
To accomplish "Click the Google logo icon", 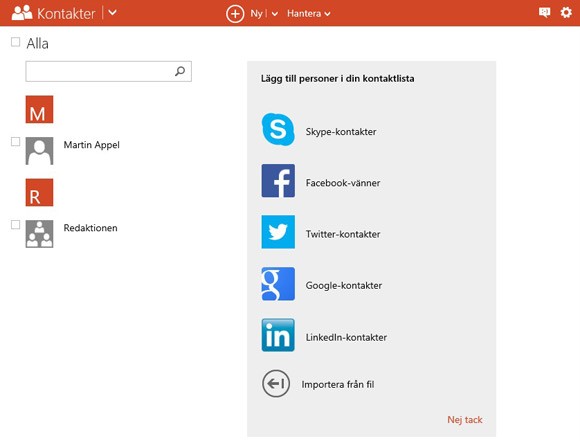I will [278, 284].
